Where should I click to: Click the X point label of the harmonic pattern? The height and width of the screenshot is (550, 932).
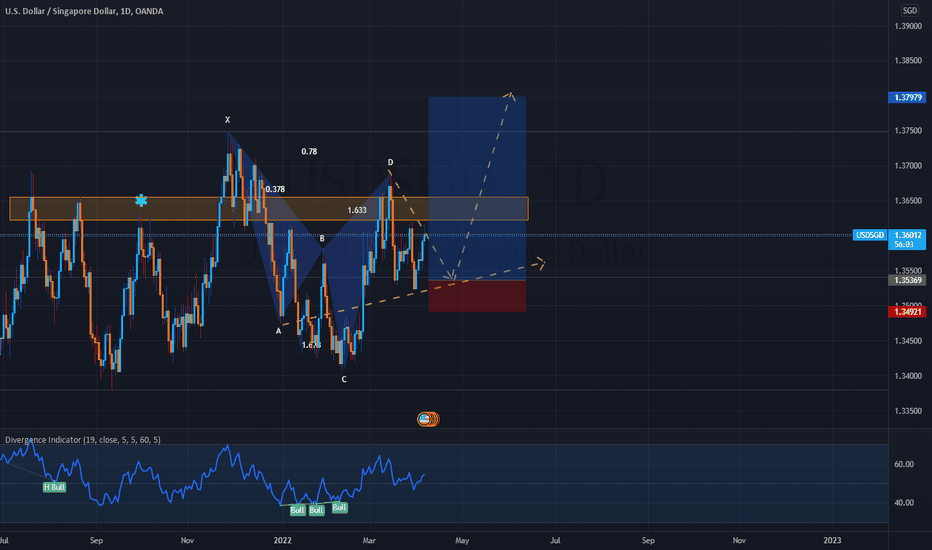[227, 120]
